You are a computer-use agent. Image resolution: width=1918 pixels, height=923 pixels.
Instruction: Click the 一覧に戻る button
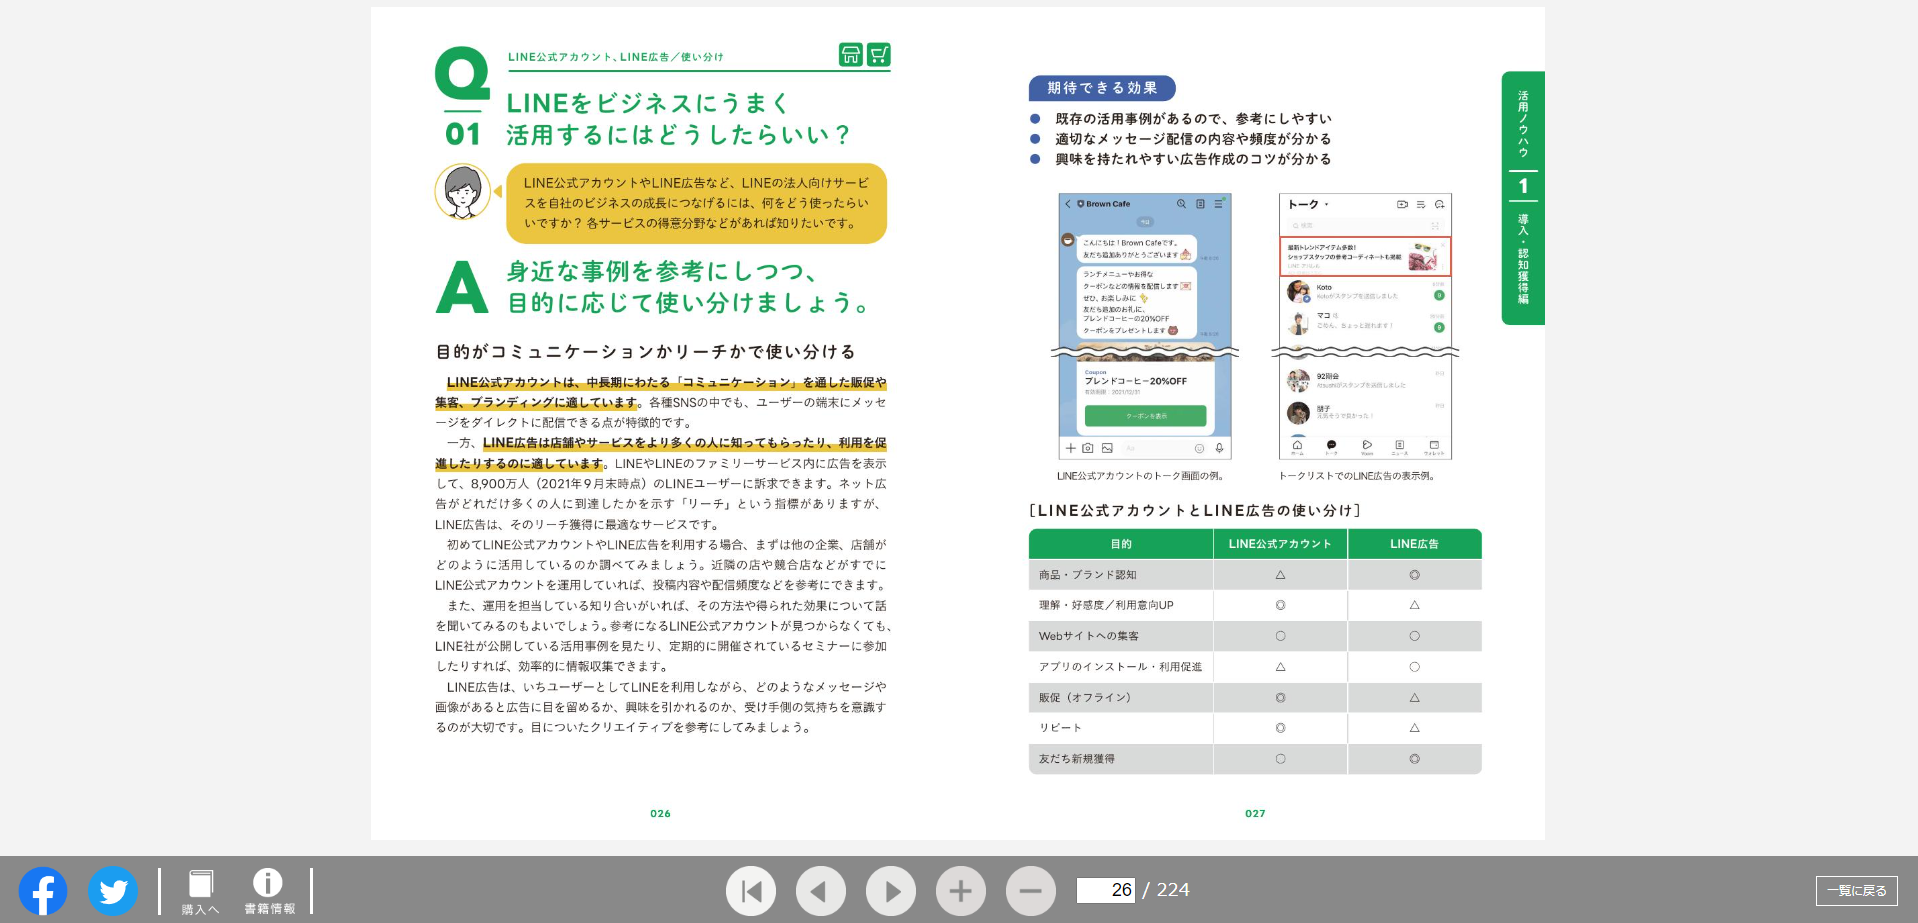coord(1859,890)
